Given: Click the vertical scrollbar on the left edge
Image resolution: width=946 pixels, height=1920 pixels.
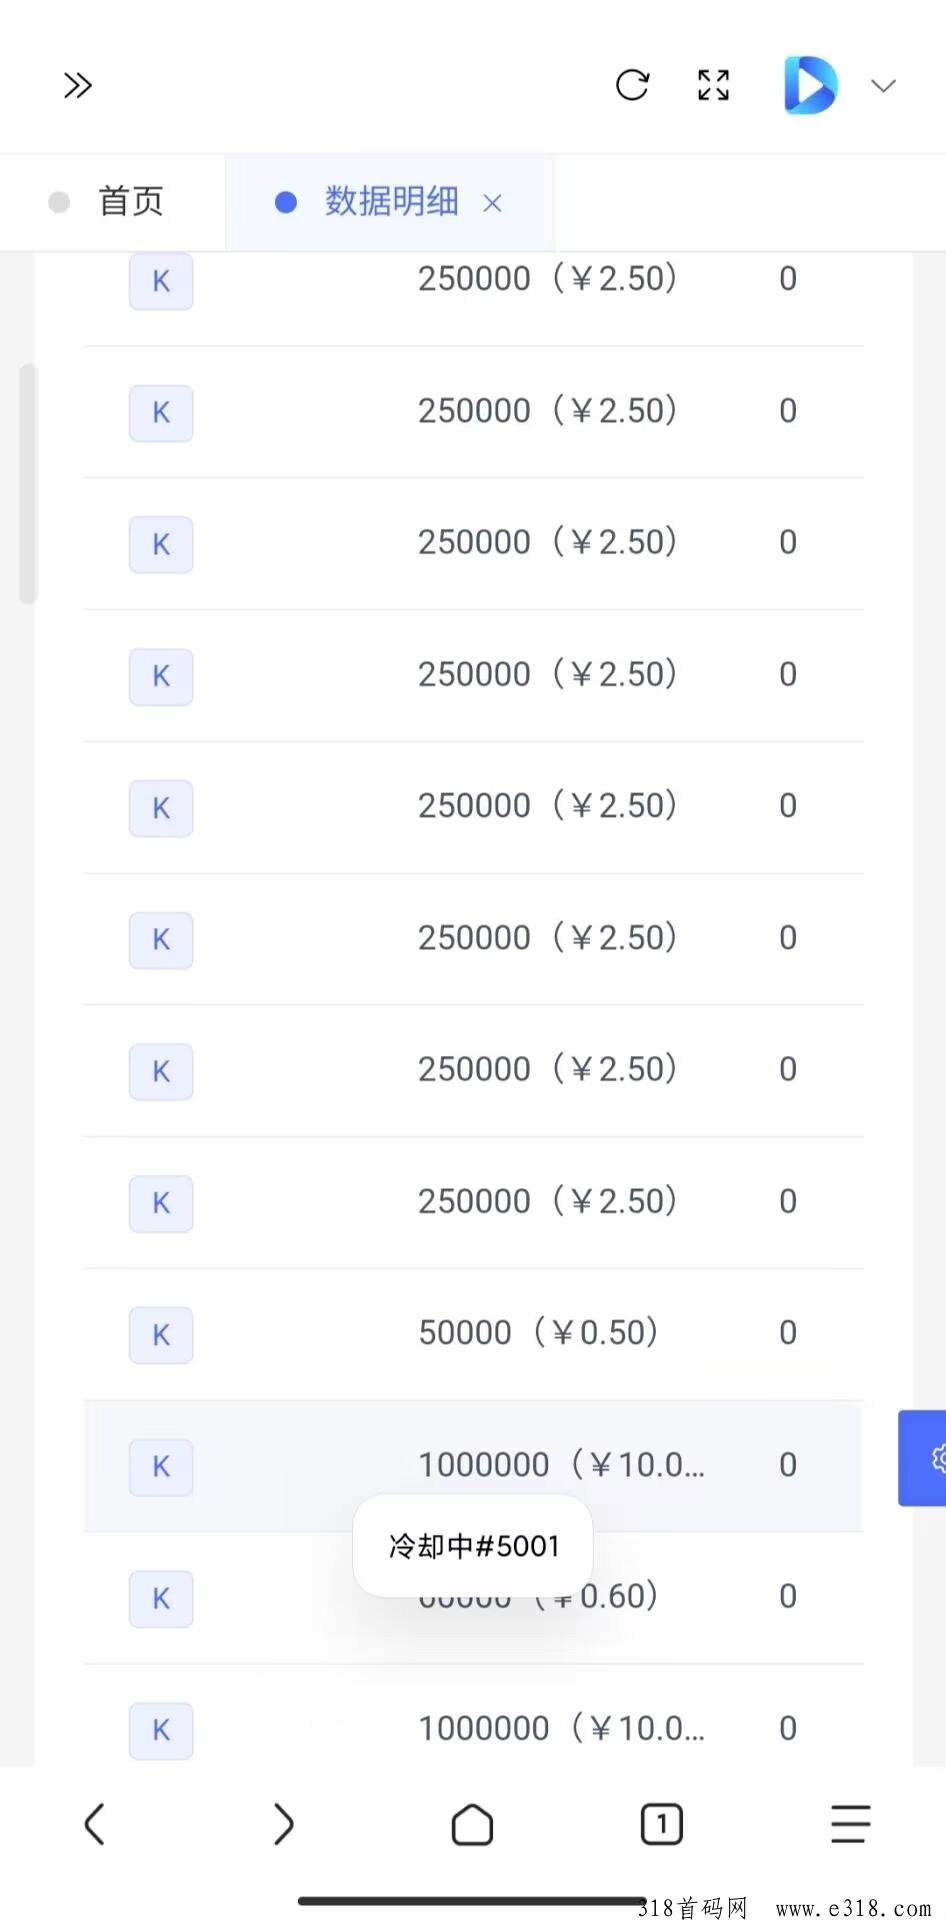Looking at the screenshot, I should (x=28, y=484).
